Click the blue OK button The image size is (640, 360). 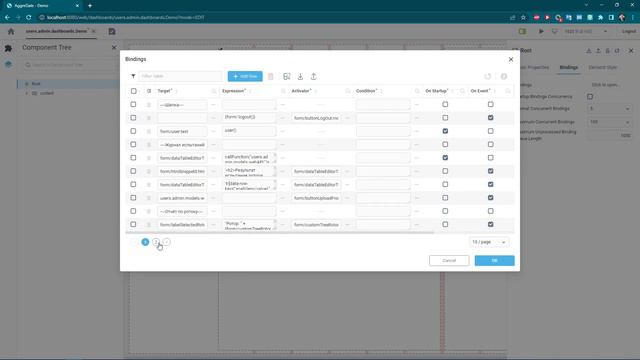coord(494,260)
